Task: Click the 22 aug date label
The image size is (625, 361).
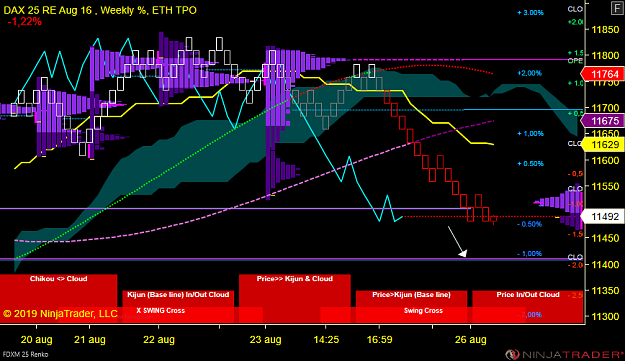Action: (x=159, y=340)
